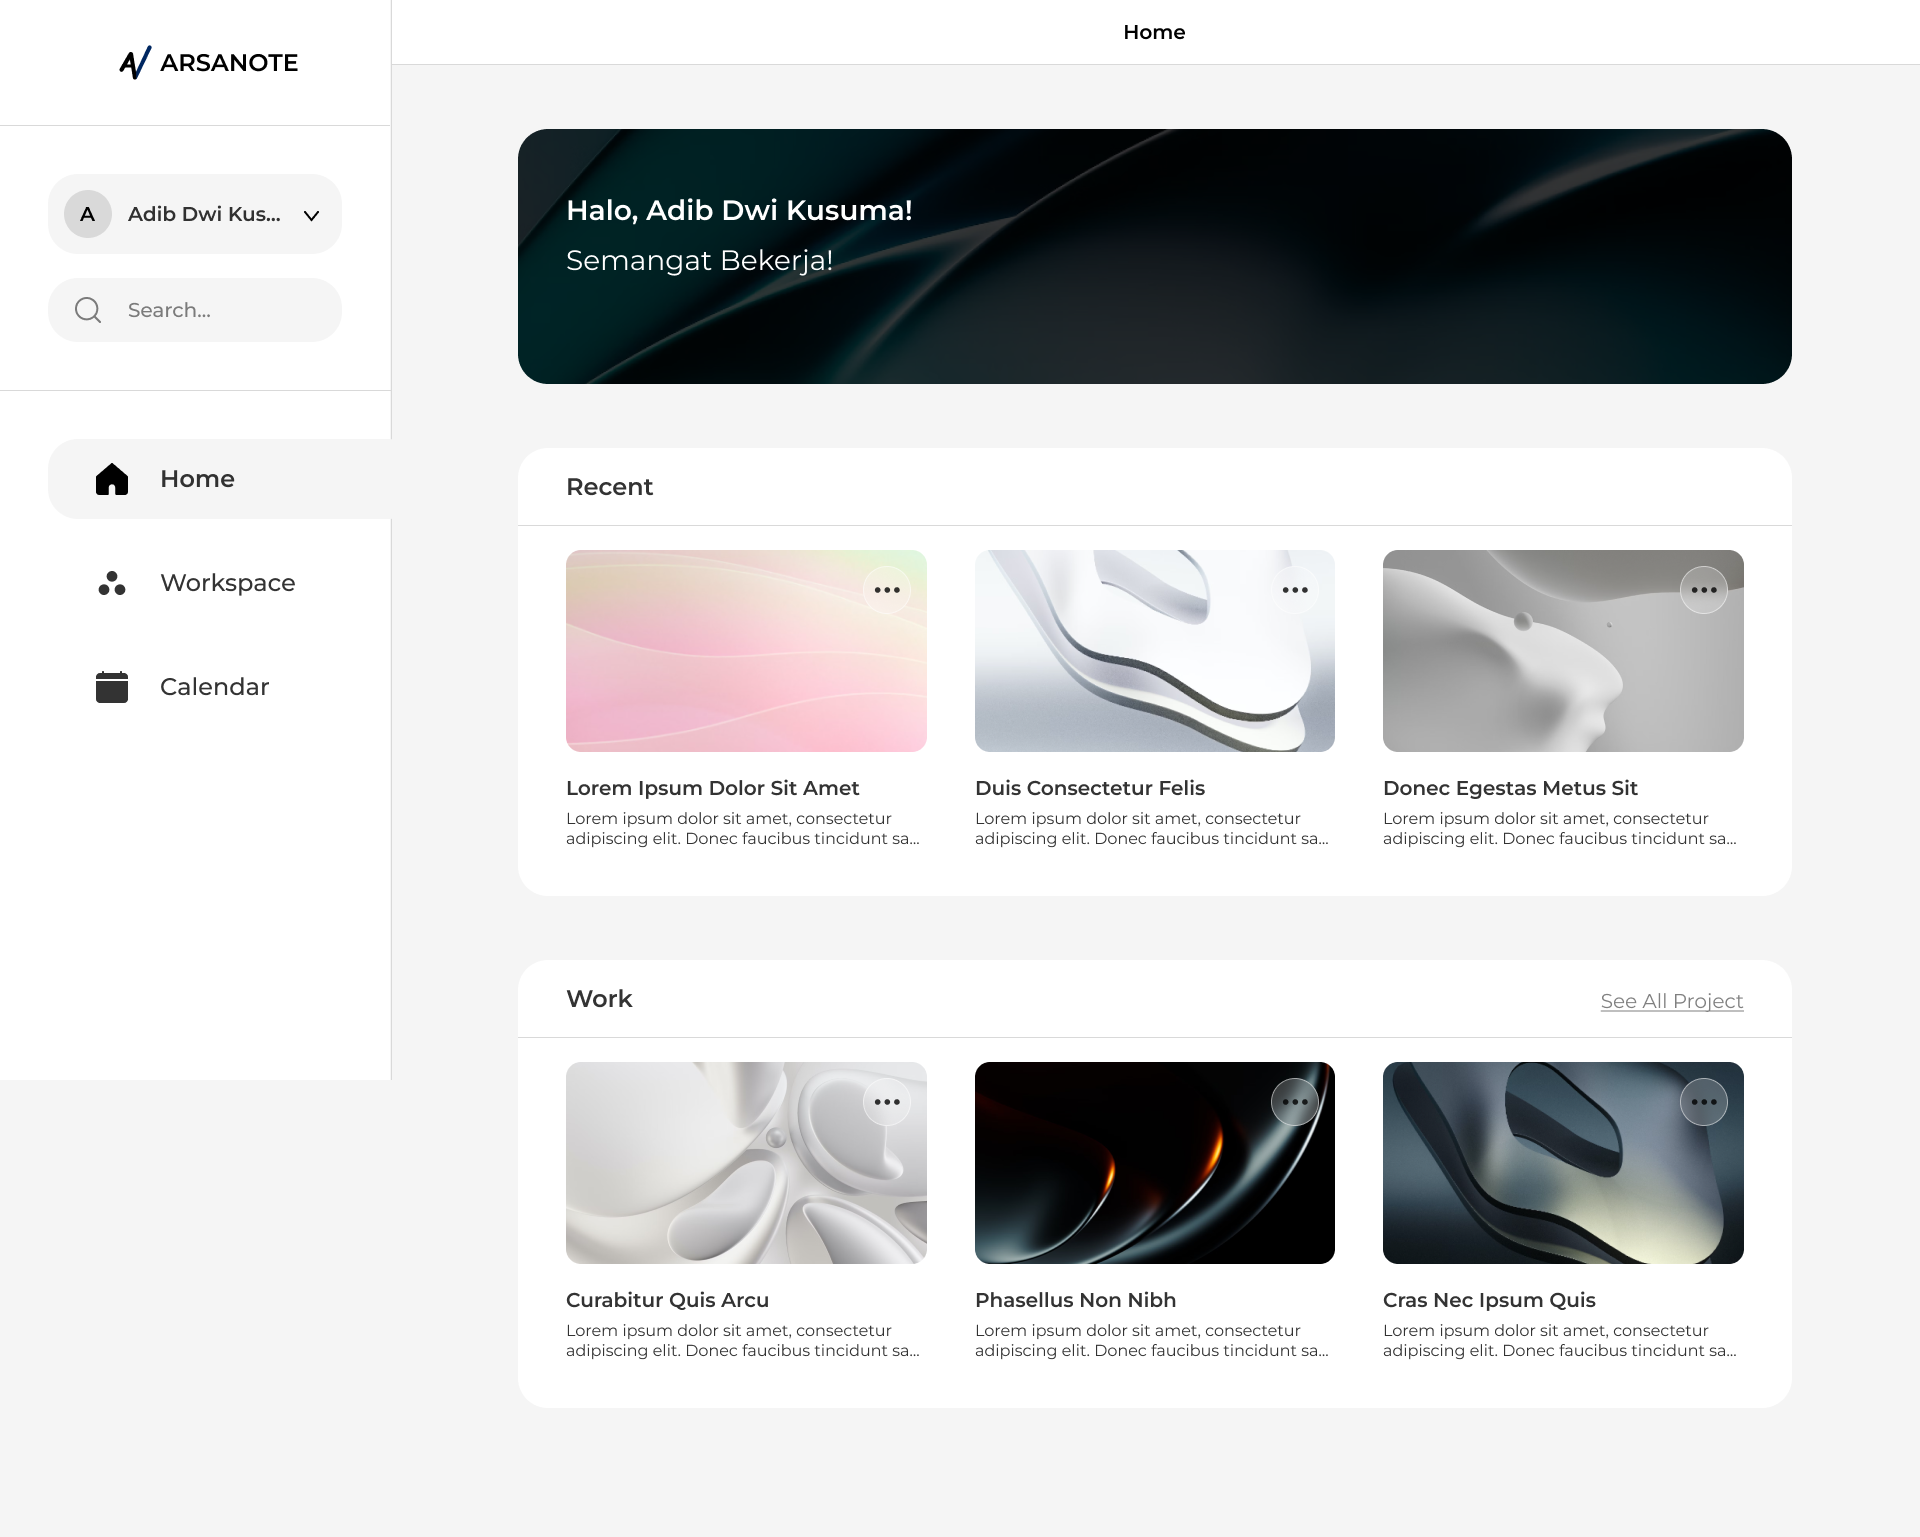Click the Workspace three-dots sidebar icon
The image size is (1920, 1537).
112,583
